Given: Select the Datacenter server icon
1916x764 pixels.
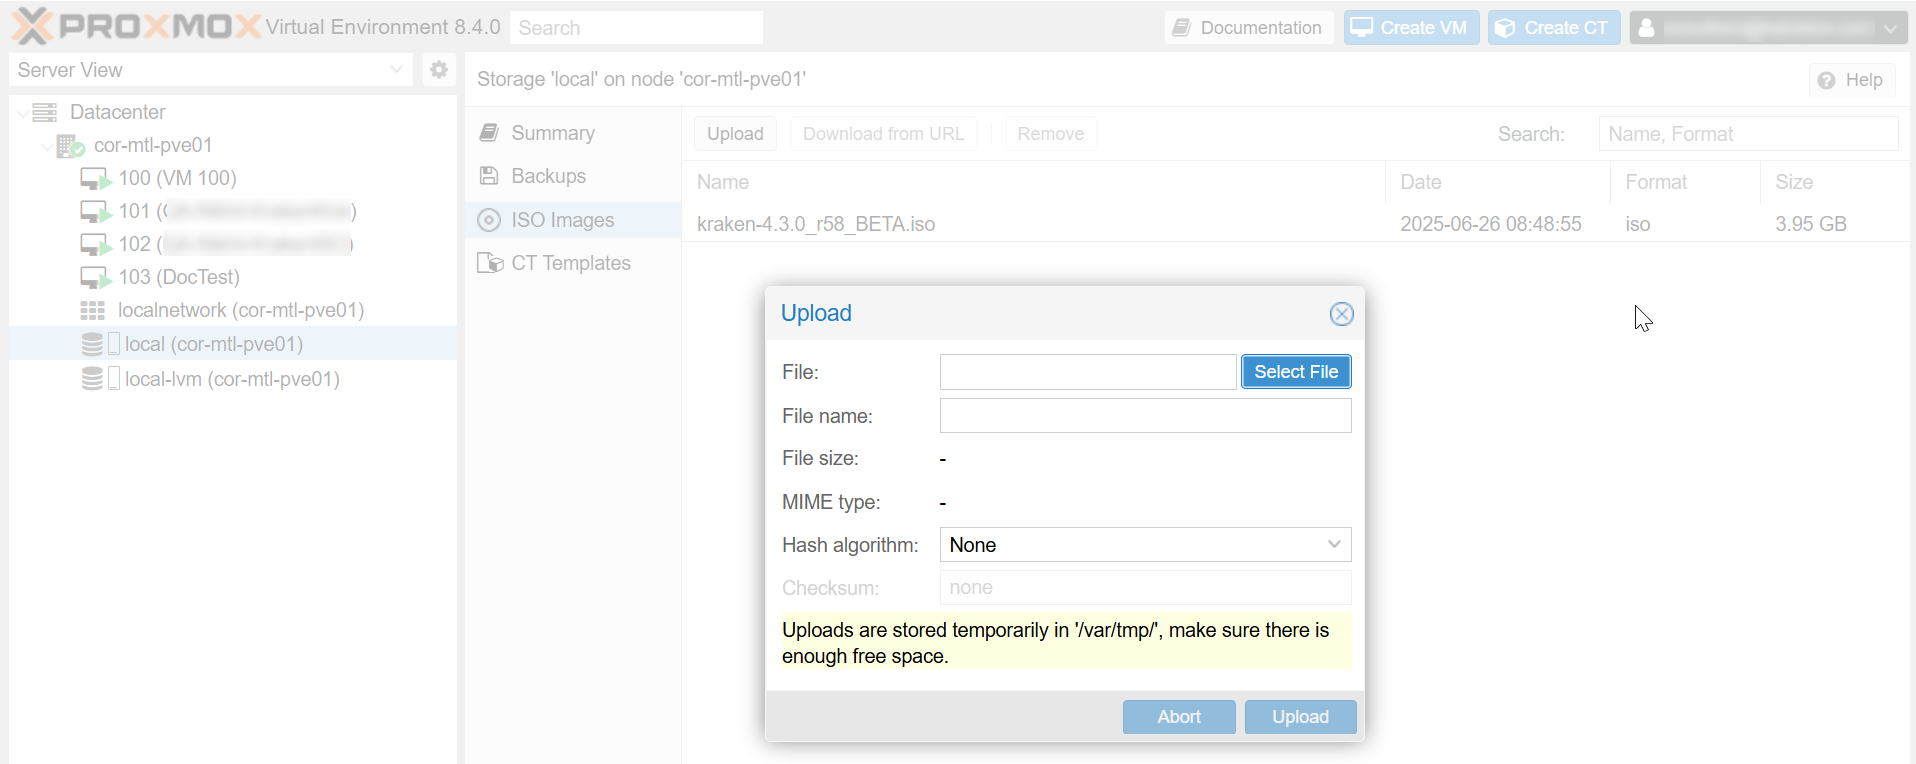Looking at the screenshot, I should 45,112.
